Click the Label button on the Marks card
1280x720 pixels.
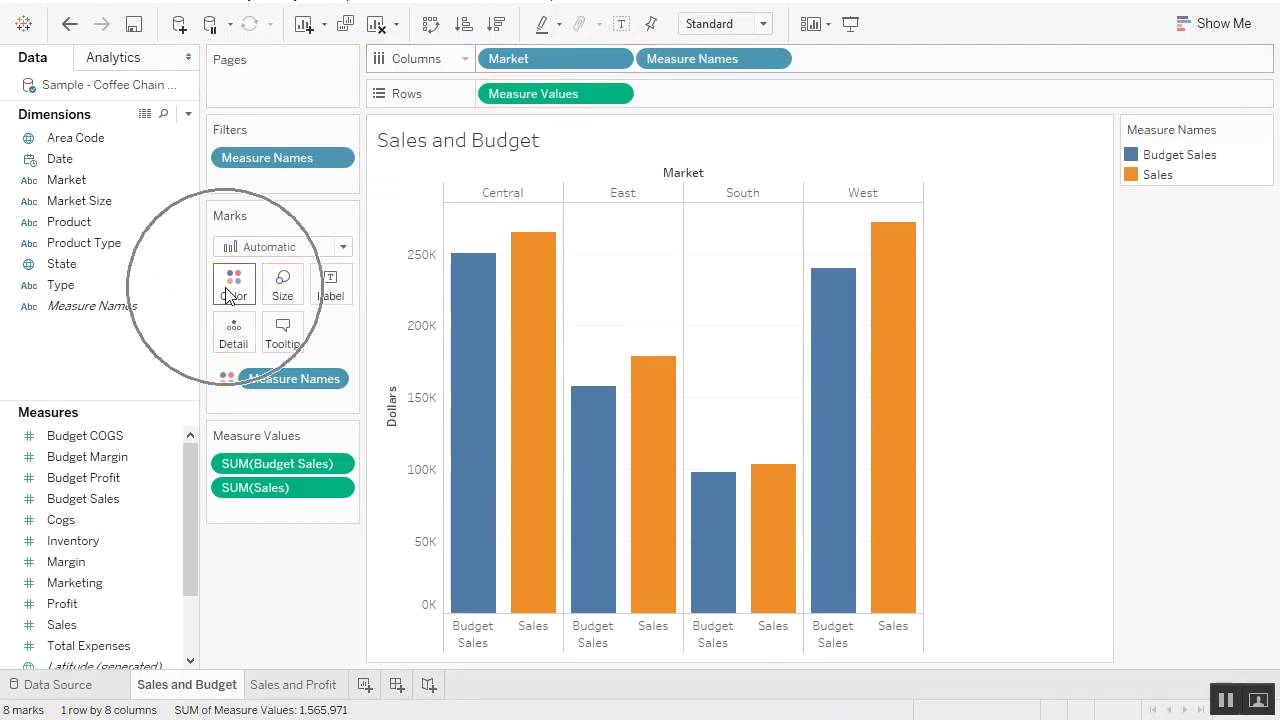coord(331,285)
